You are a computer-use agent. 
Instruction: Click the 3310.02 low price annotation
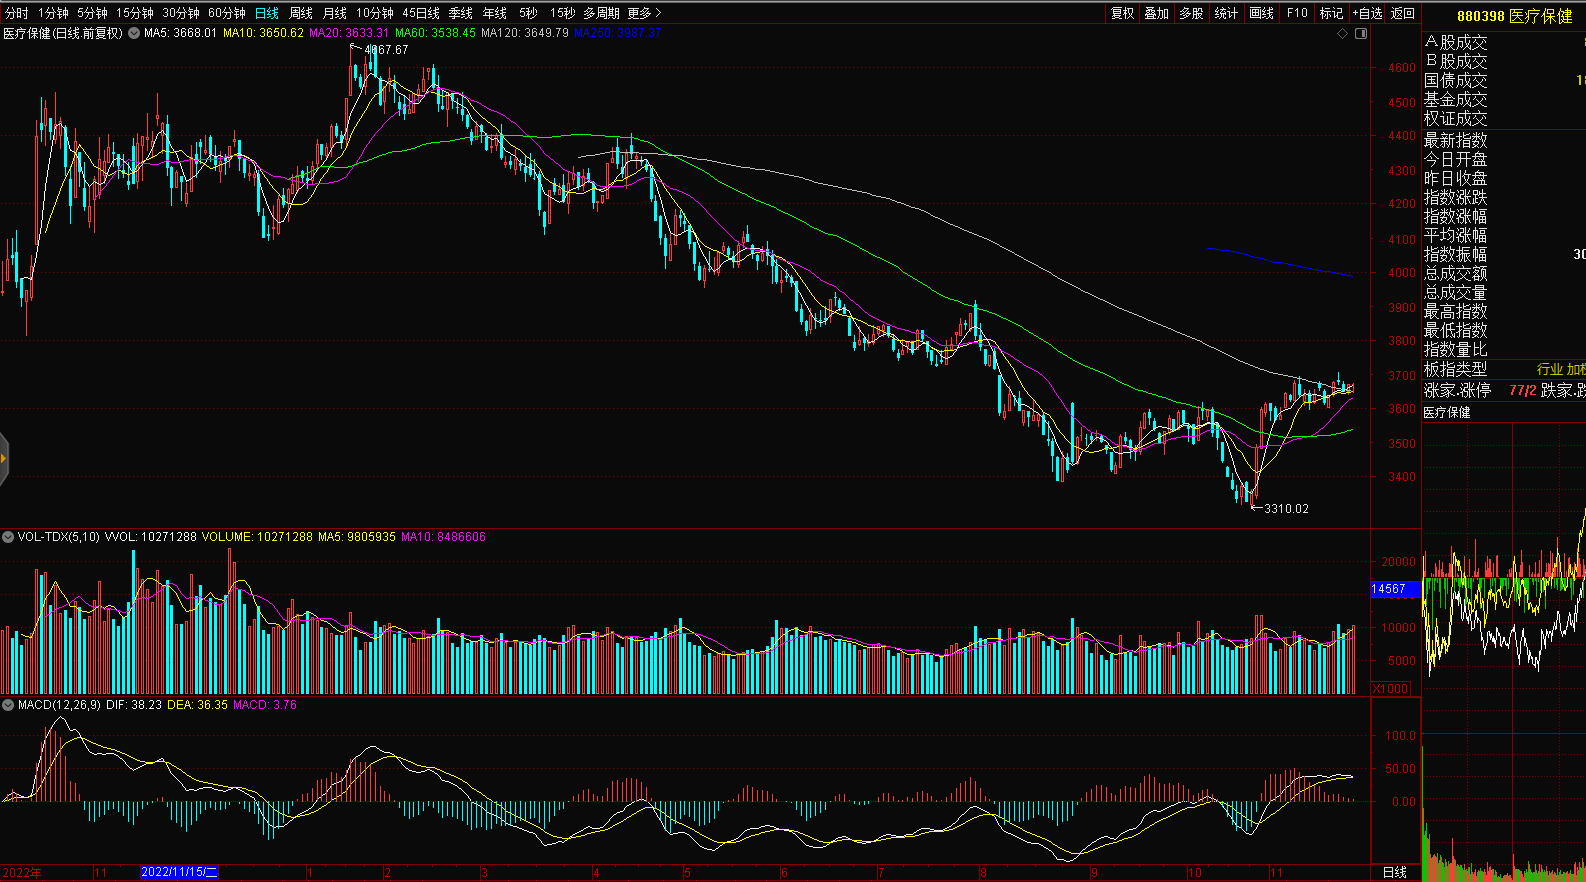pos(1286,508)
